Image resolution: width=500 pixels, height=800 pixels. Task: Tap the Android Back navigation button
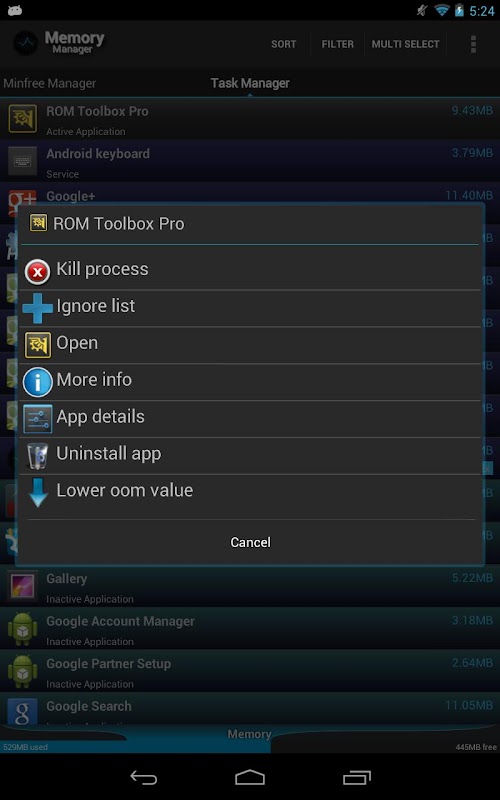144,778
